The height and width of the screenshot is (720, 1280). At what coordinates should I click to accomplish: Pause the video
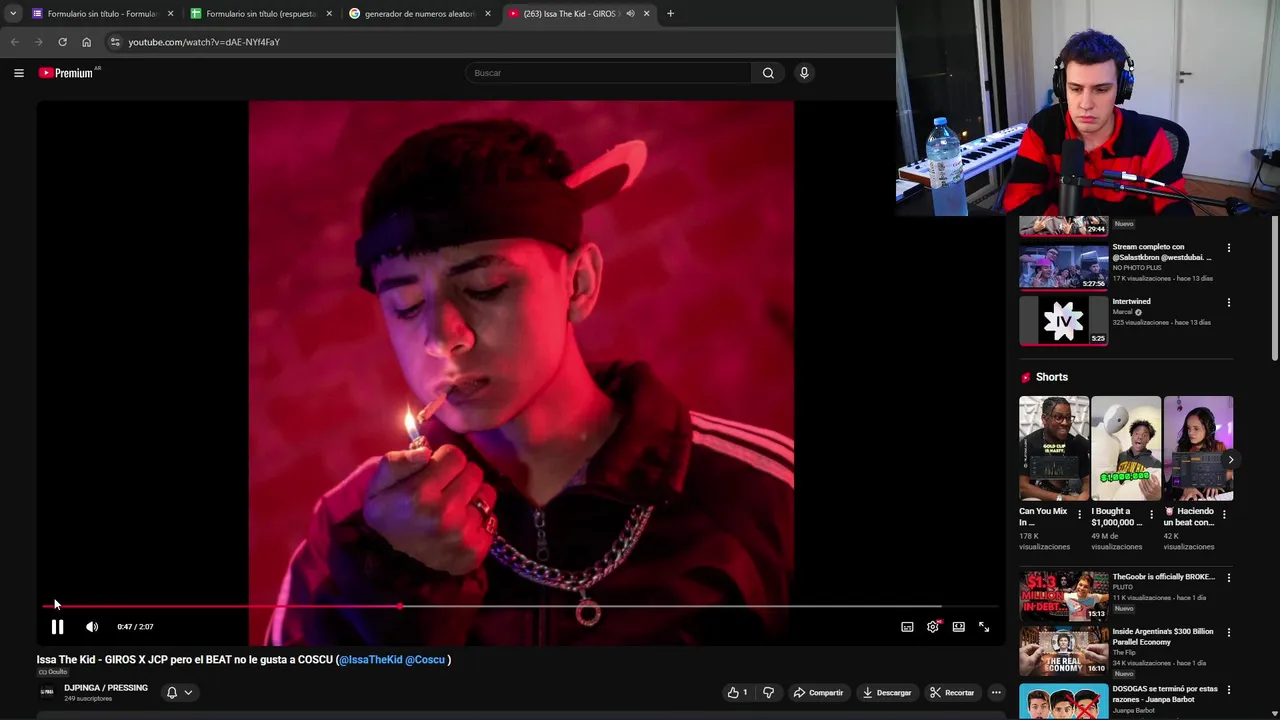coord(57,627)
